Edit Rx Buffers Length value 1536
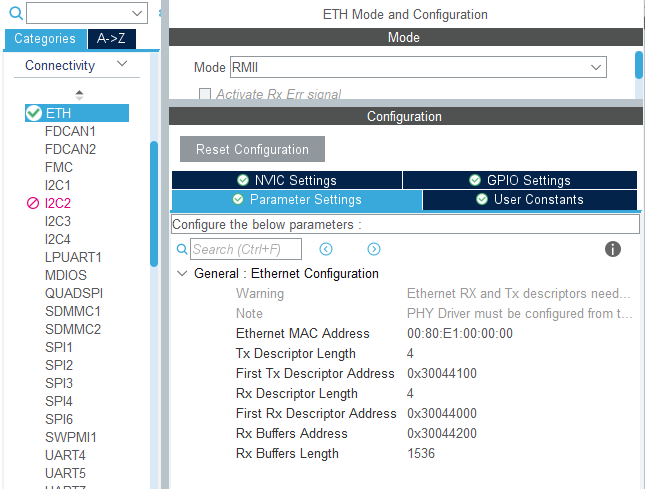 421,453
